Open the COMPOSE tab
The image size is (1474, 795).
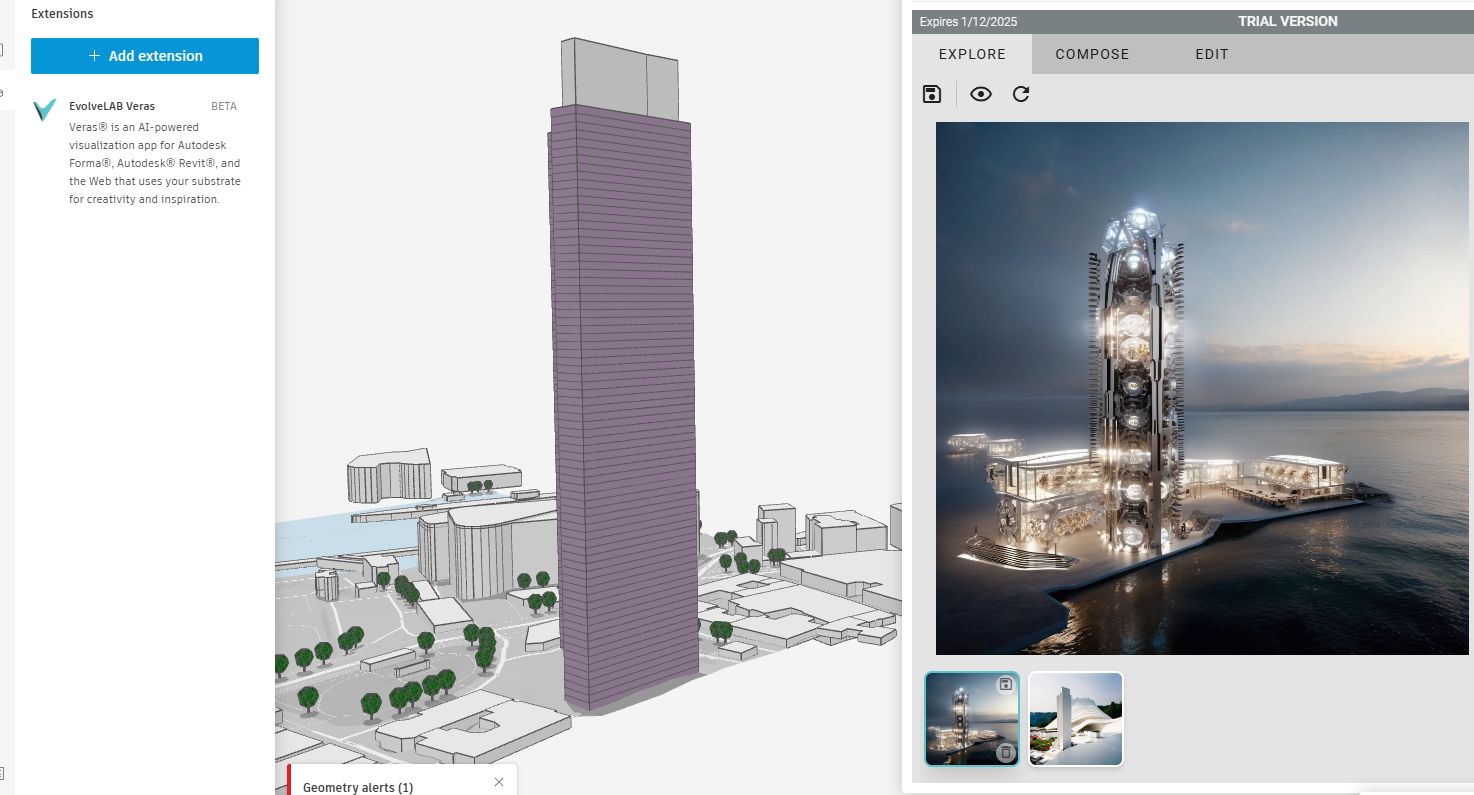(1092, 54)
